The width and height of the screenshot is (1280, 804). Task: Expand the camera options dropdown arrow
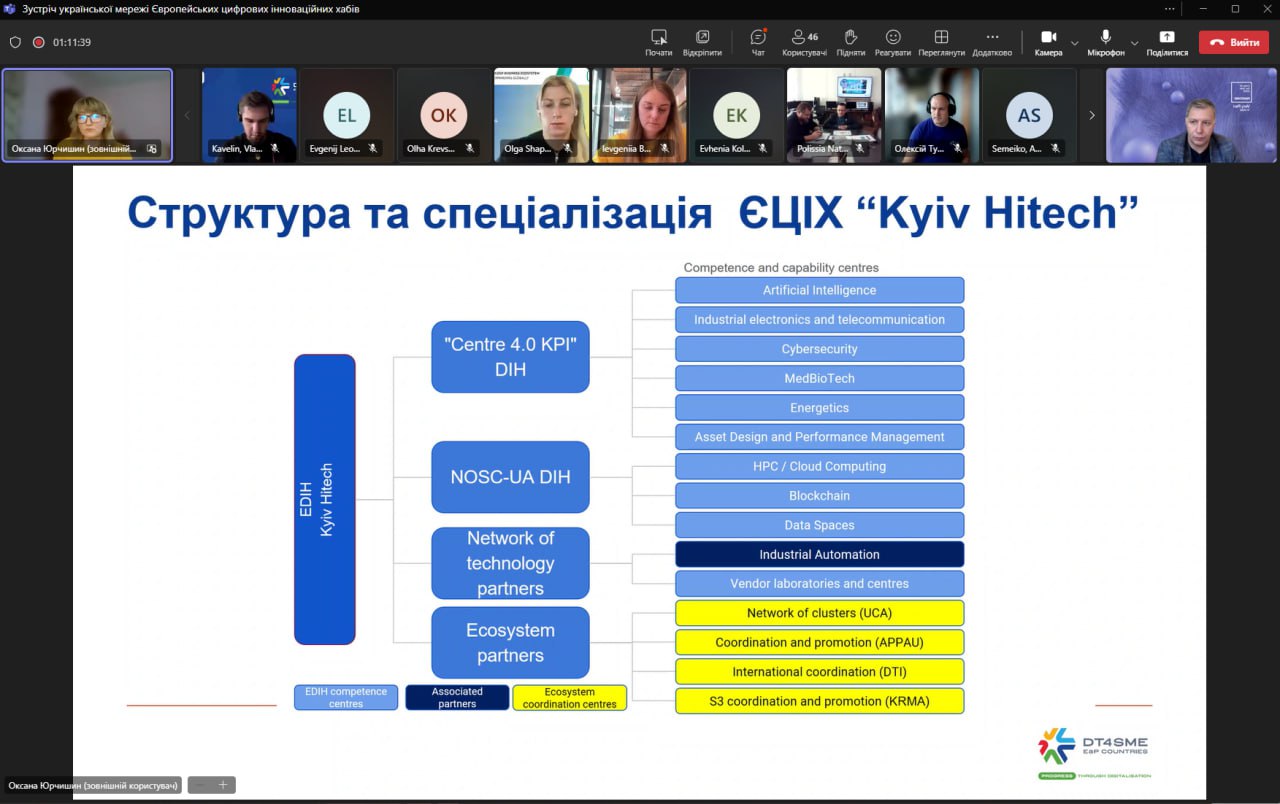click(1075, 43)
